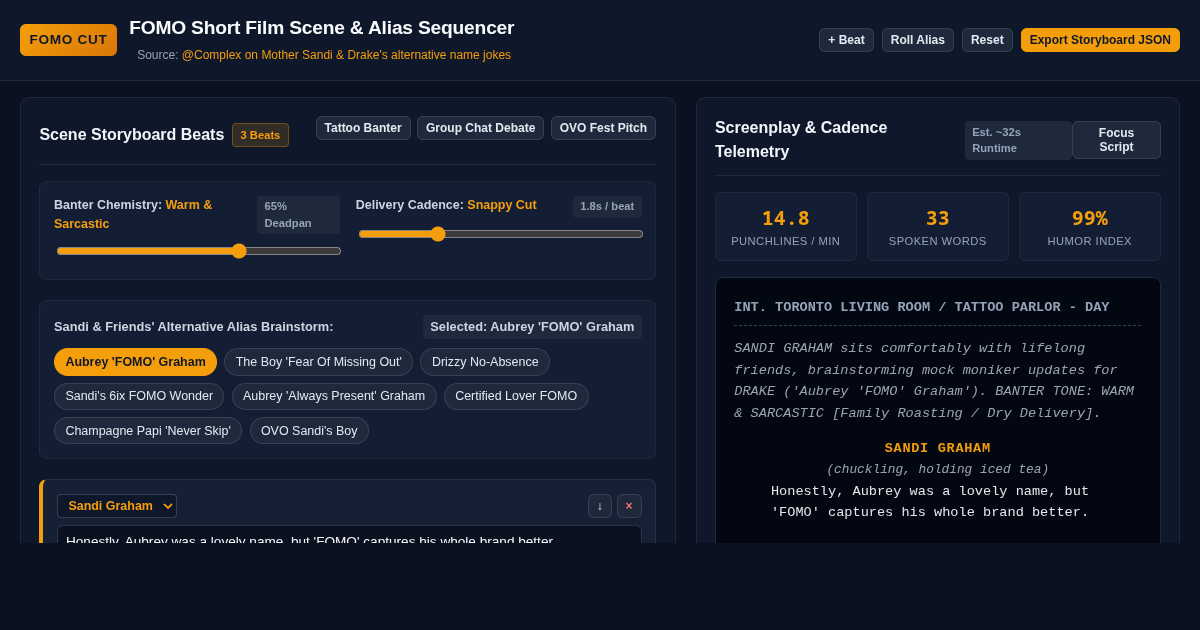Select alias Aubrey 'Always Present' Graham
1200x630 pixels.
[334, 396]
